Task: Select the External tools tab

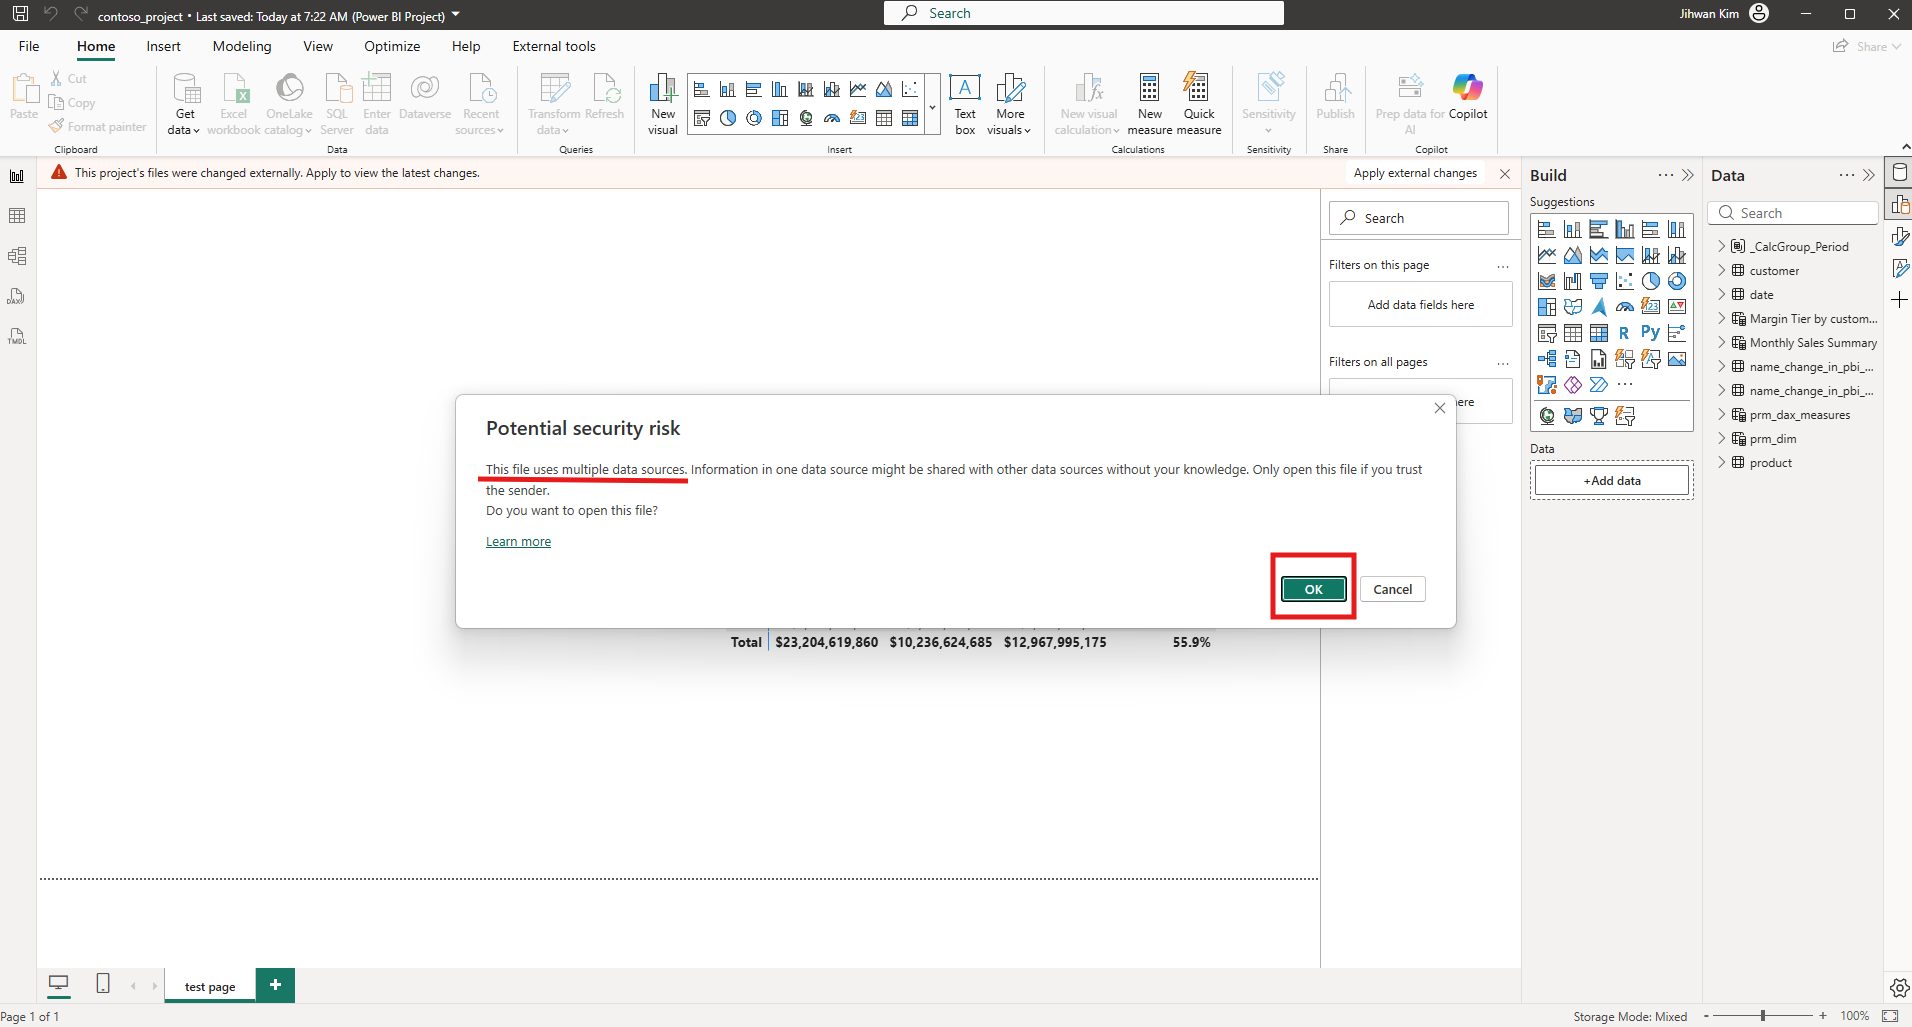Action: pyautogui.click(x=554, y=46)
